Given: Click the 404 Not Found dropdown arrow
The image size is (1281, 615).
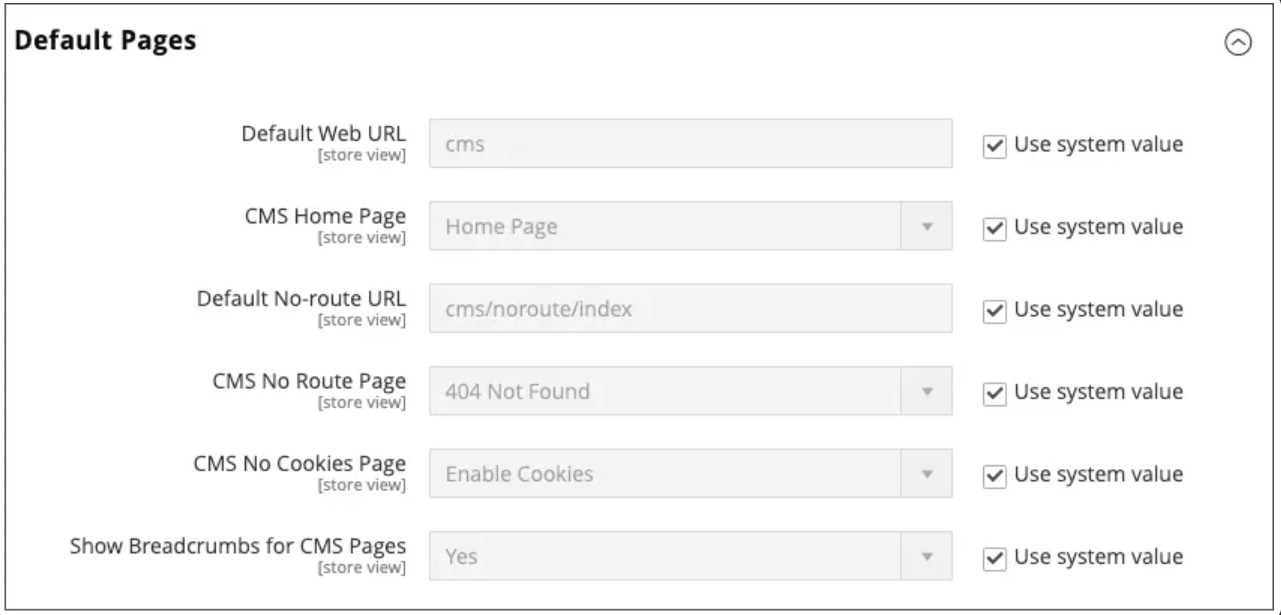Looking at the screenshot, I should [x=927, y=391].
